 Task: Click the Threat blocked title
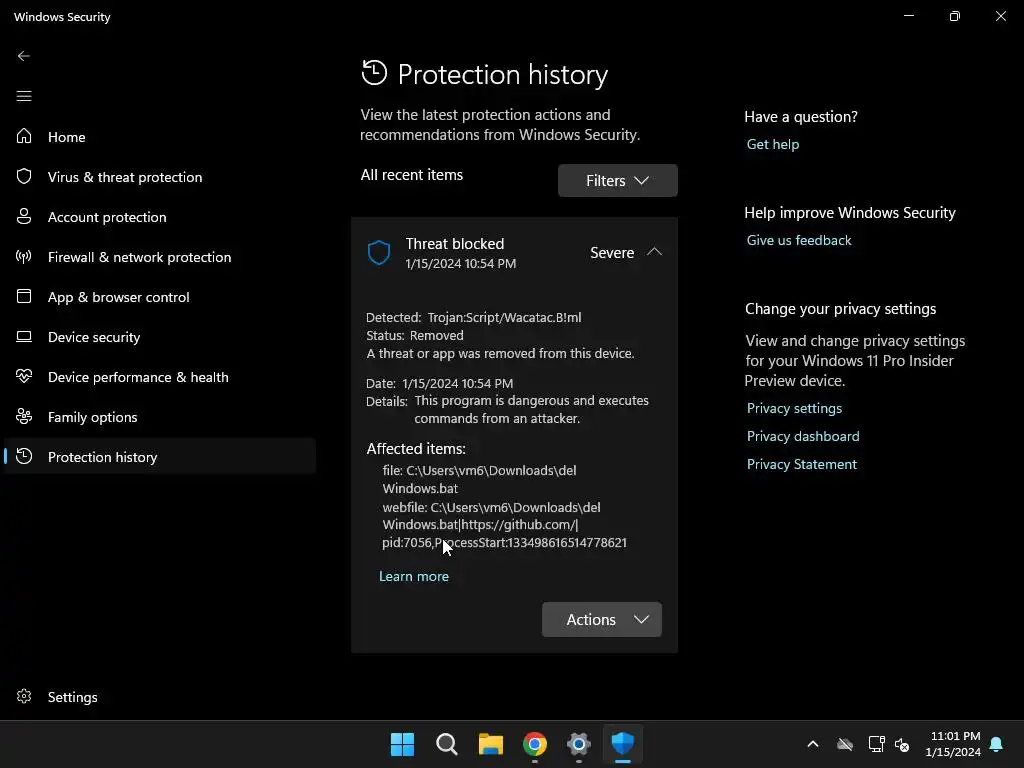(x=455, y=244)
